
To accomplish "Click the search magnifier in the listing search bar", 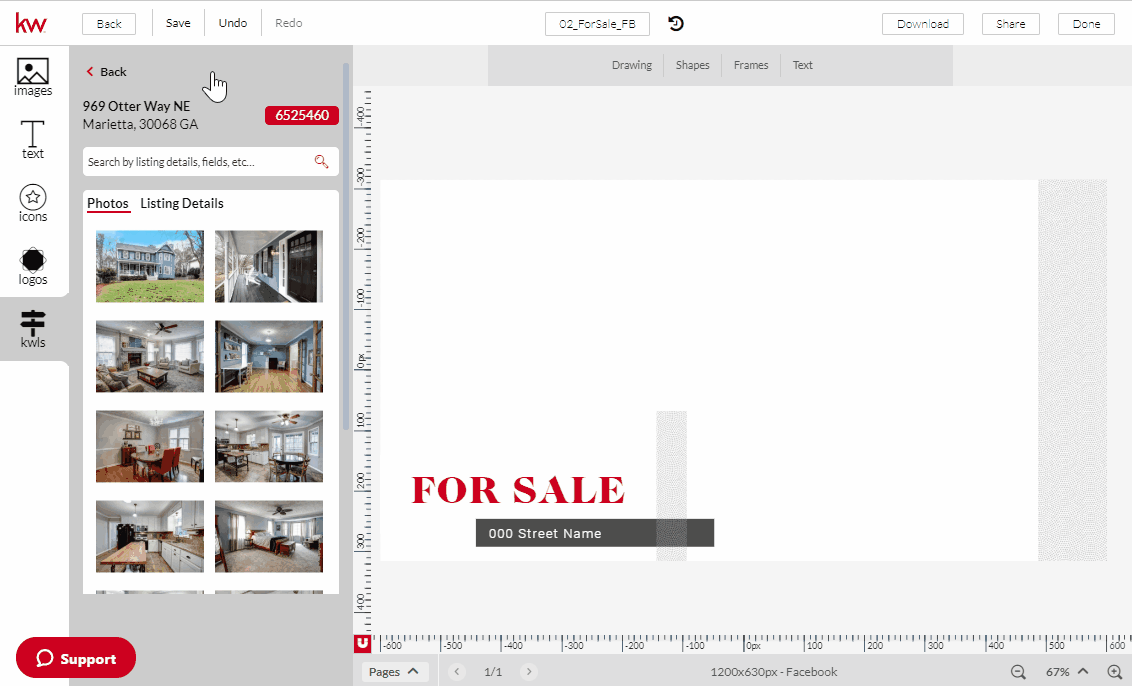I will pos(322,161).
